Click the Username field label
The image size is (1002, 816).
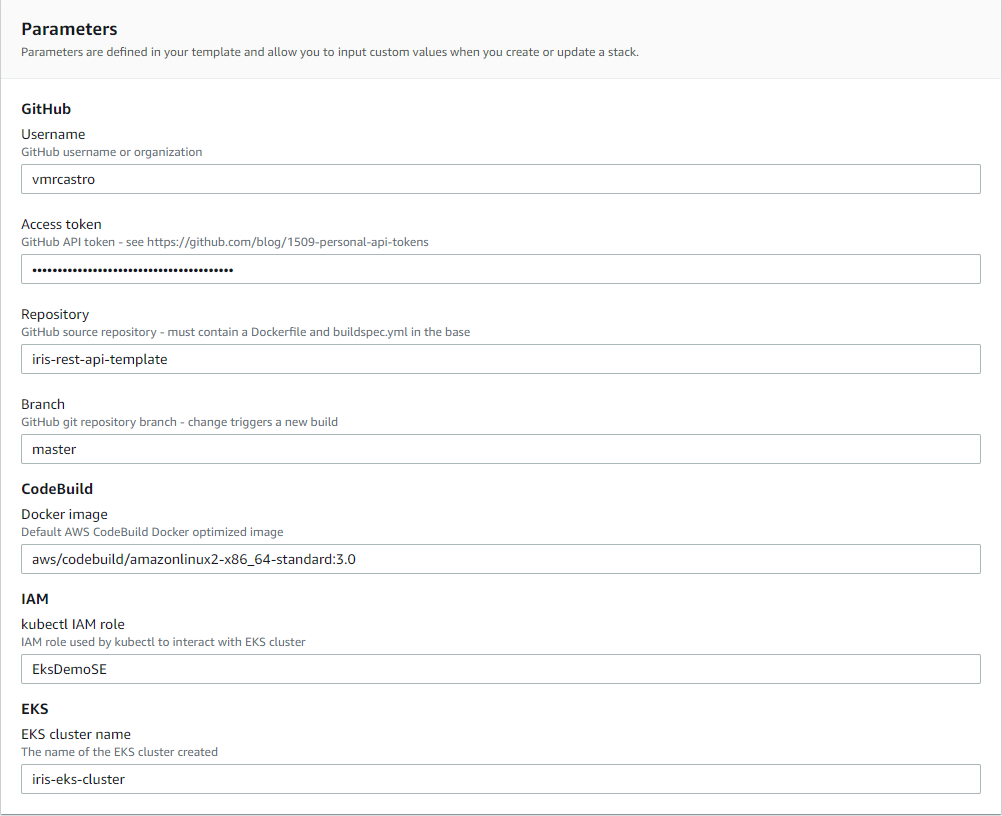(x=53, y=134)
